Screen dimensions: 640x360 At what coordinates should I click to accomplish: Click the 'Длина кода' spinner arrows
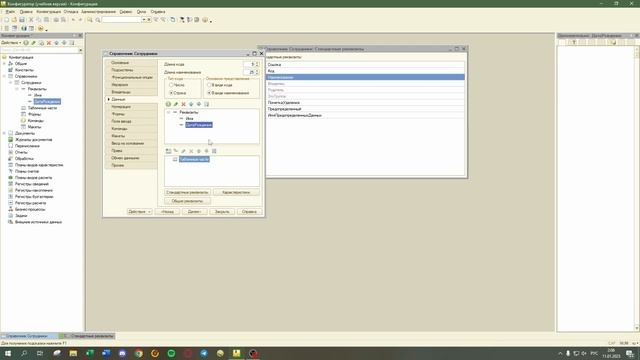pos(257,64)
